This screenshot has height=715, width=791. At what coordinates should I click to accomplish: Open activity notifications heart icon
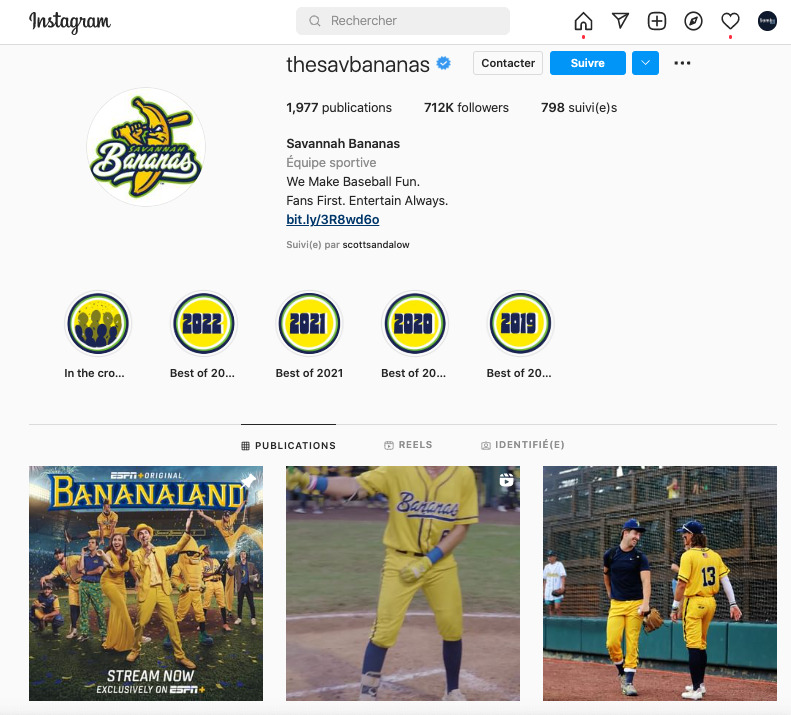[x=730, y=21]
